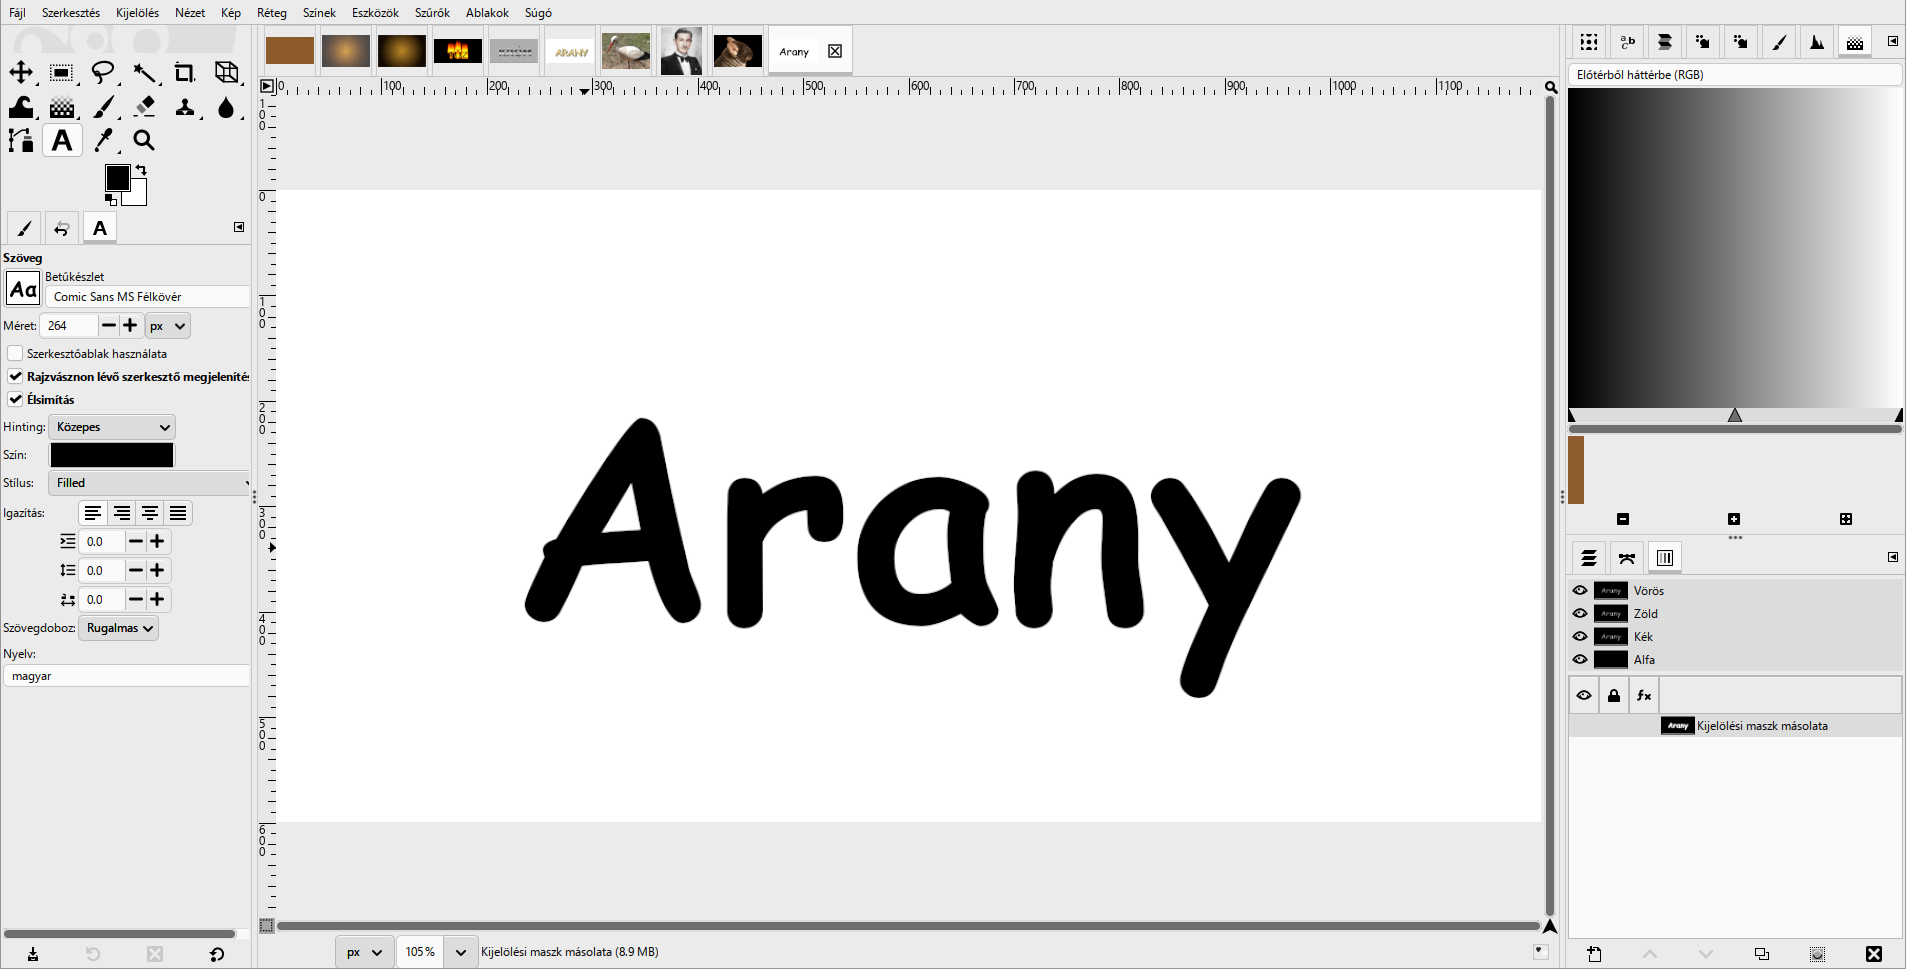1906x969 pixels.
Task: Hide the Zöld channel
Action: point(1580,613)
